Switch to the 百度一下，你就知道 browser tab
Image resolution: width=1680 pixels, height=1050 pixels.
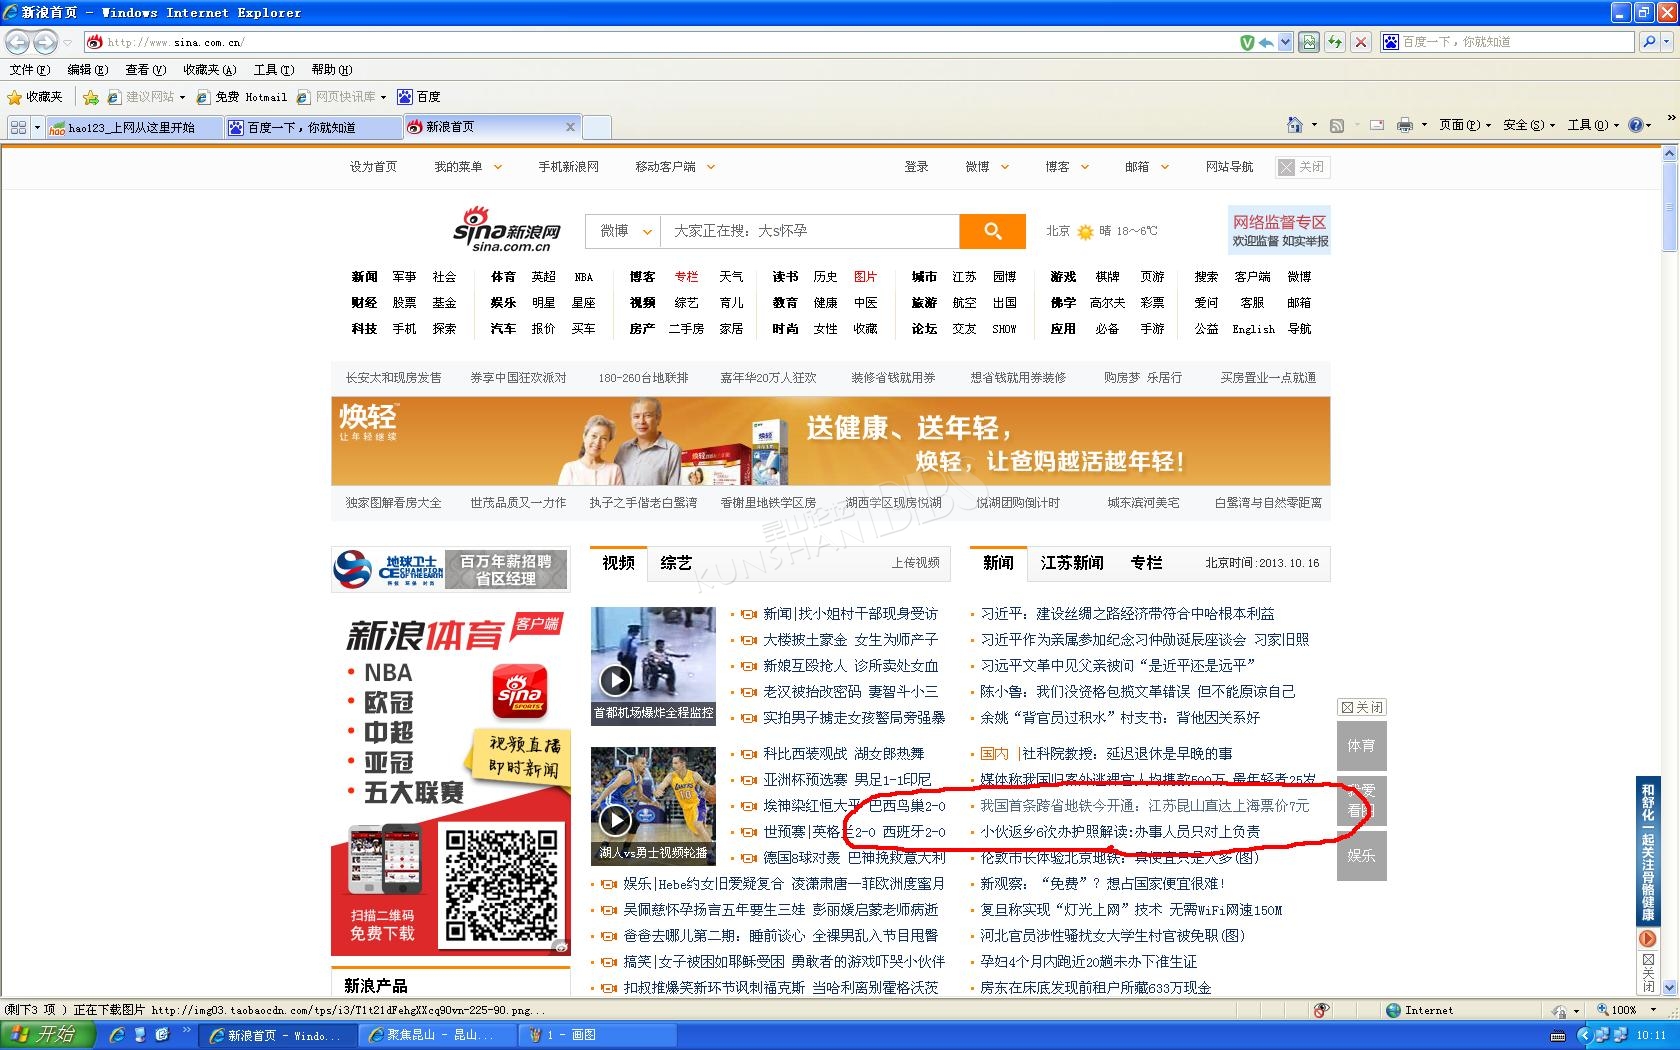point(312,127)
